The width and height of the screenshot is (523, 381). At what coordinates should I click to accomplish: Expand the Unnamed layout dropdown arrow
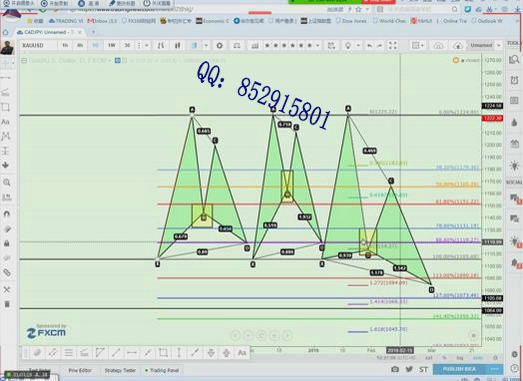(499, 45)
